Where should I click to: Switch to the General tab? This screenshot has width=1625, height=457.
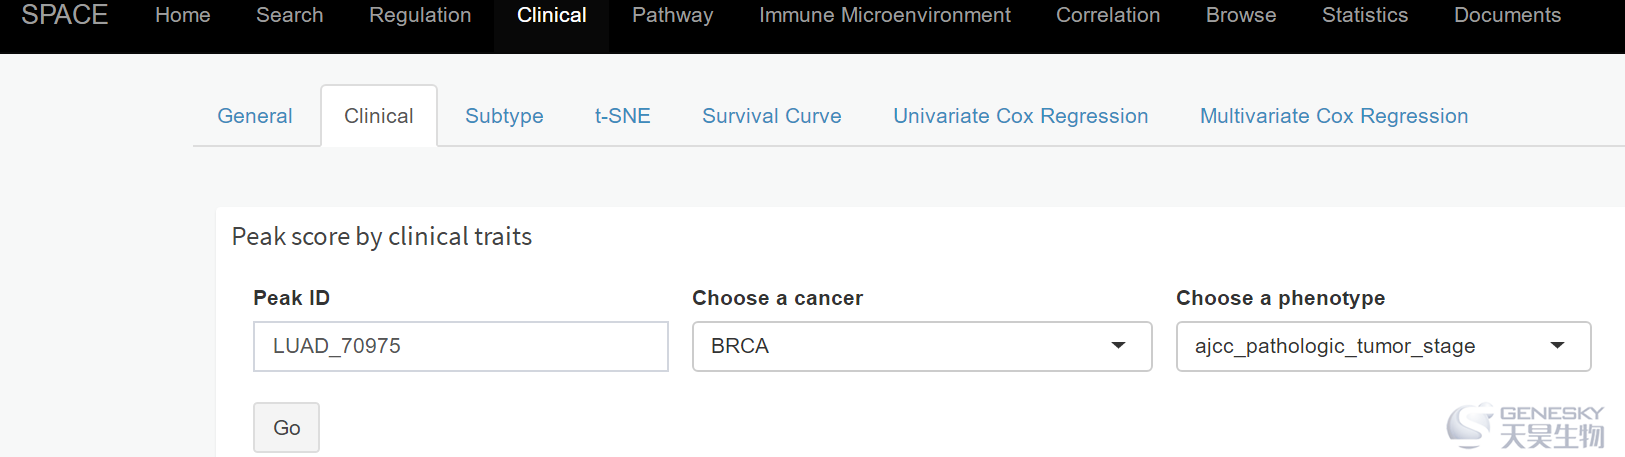255,116
